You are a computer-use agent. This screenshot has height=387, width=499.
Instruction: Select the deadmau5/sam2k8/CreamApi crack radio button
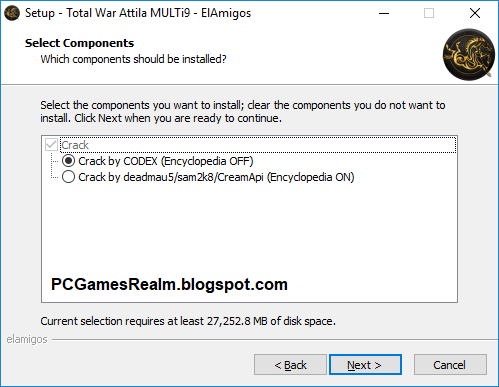coord(68,177)
